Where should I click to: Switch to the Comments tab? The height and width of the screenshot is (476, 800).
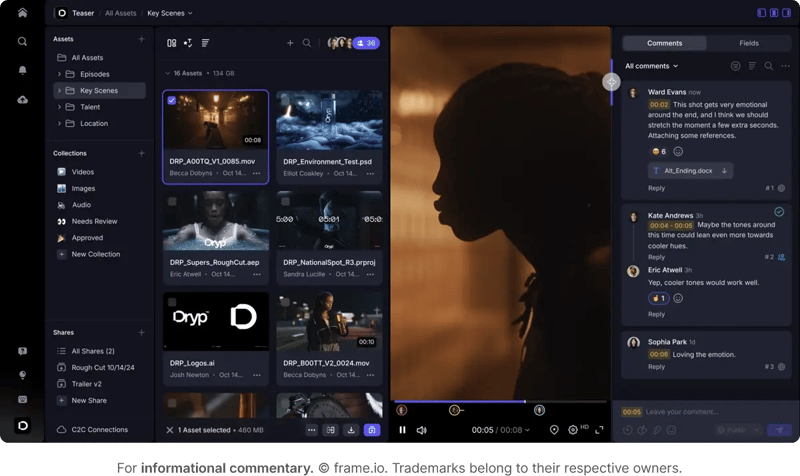664,43
